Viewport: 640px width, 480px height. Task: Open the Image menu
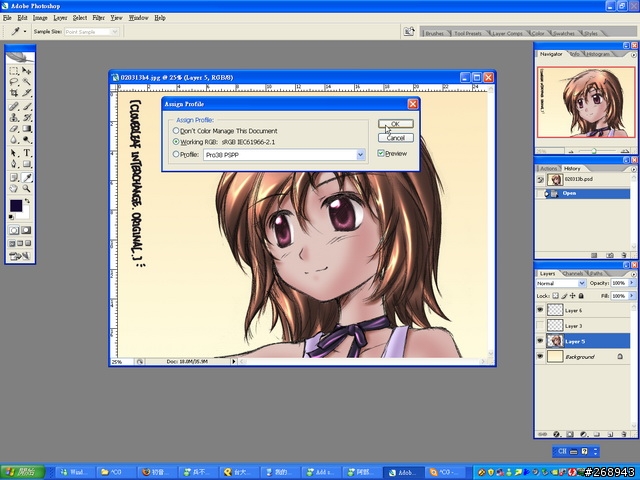point(40,18)
